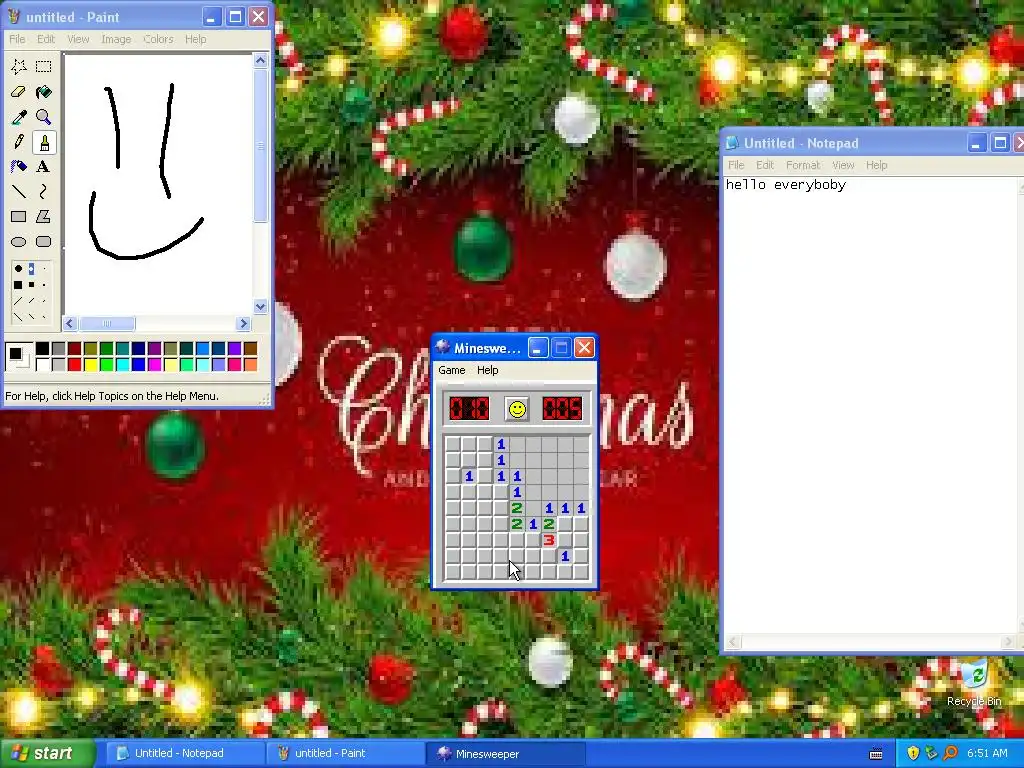Click the Minesweeper mine counter display

(x=469, y=409)
